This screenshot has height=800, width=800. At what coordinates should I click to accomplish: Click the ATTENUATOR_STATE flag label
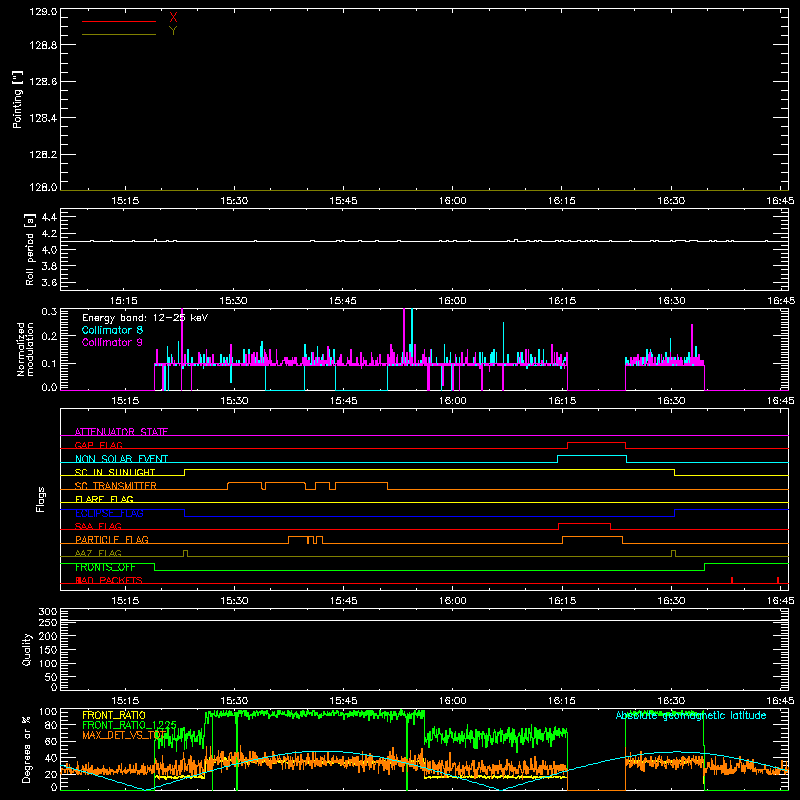pos(121,432)
